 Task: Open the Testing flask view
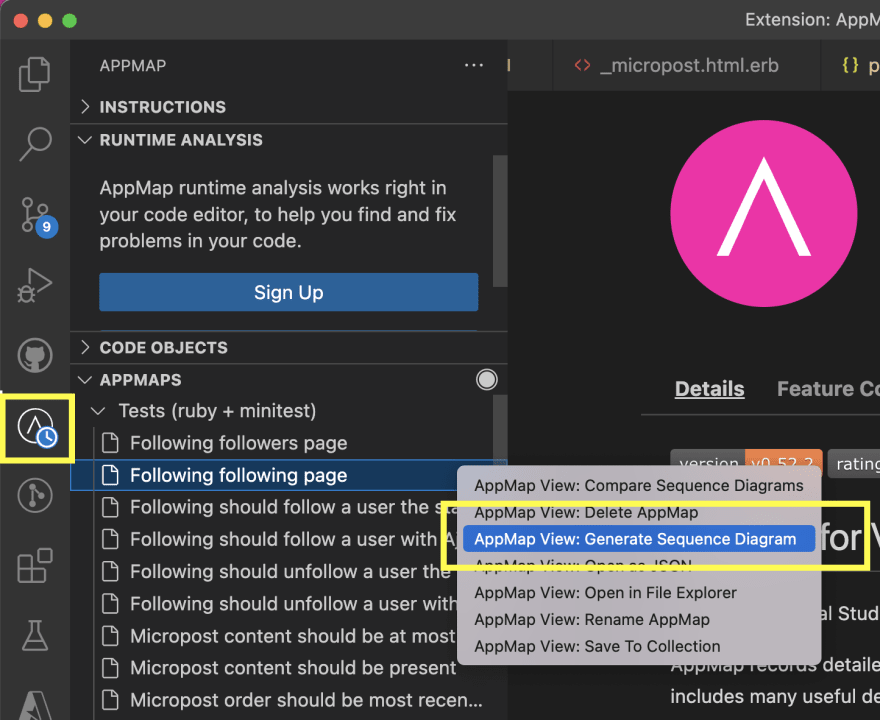click(35, 635)
